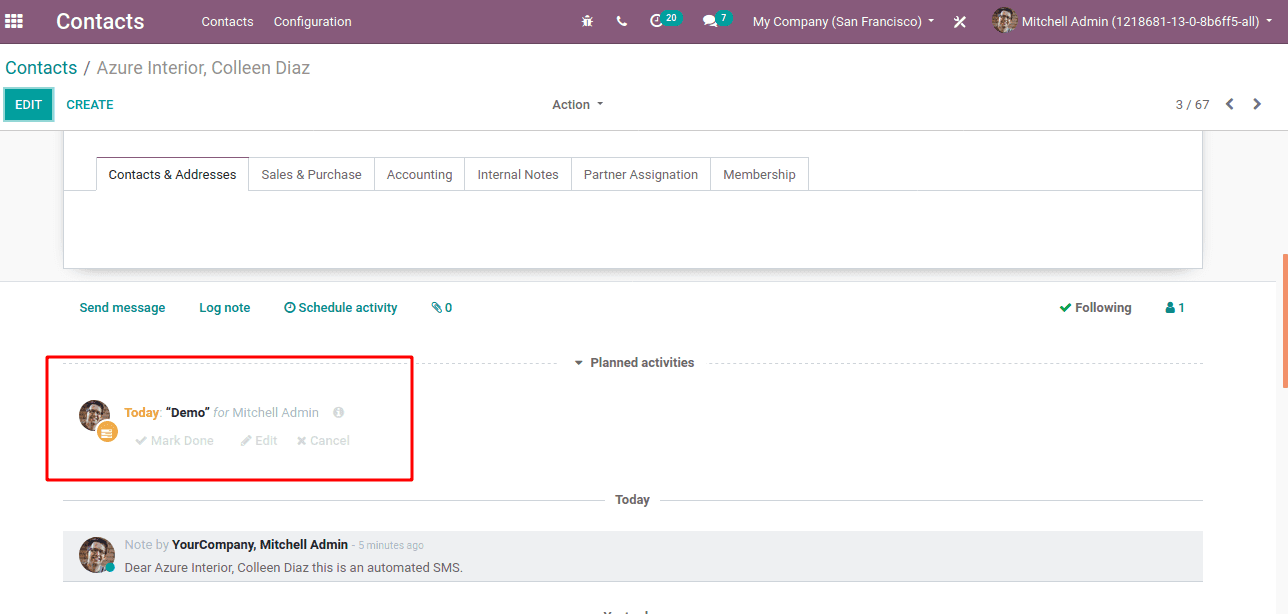Click Mitchell Admin avatar in top bar

click(x=1004, y=20)
